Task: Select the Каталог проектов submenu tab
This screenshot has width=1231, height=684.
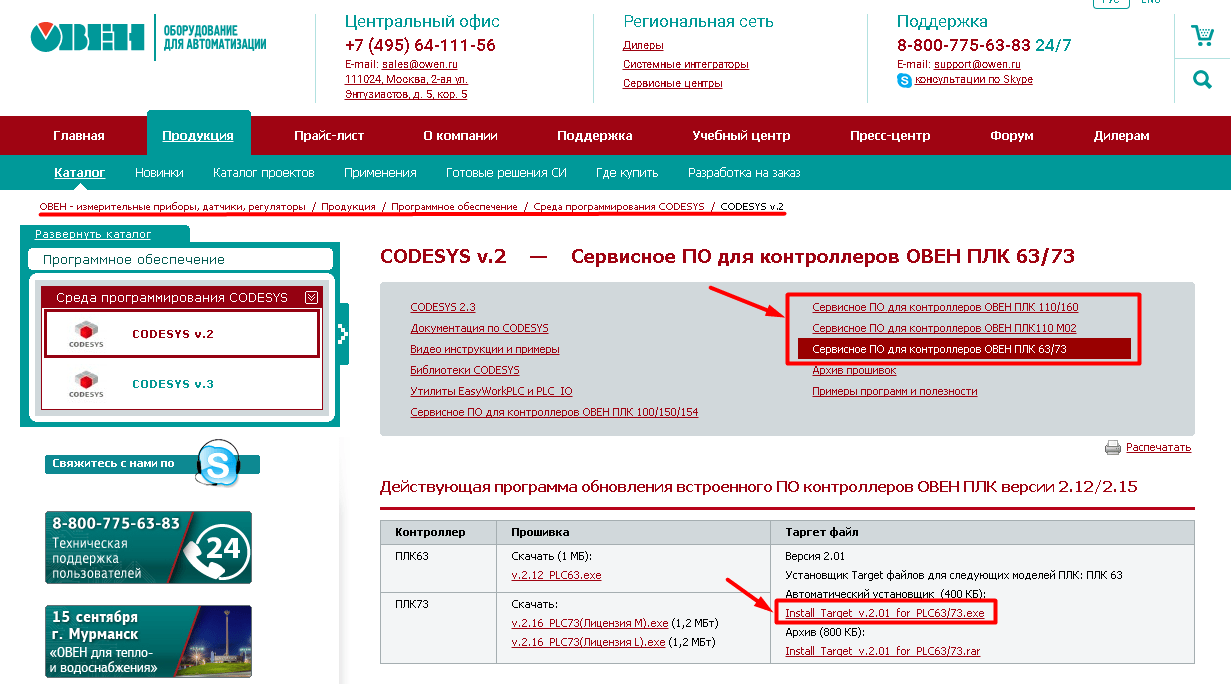Action: click(x=264, y=173)
